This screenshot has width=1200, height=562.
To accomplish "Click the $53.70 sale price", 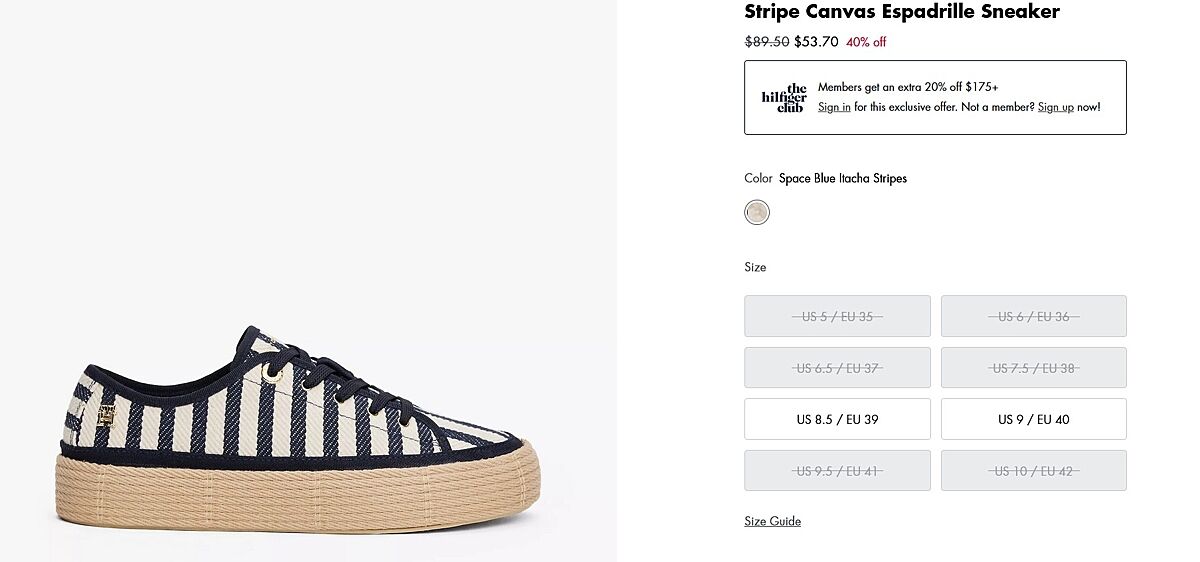I will 816,42.
